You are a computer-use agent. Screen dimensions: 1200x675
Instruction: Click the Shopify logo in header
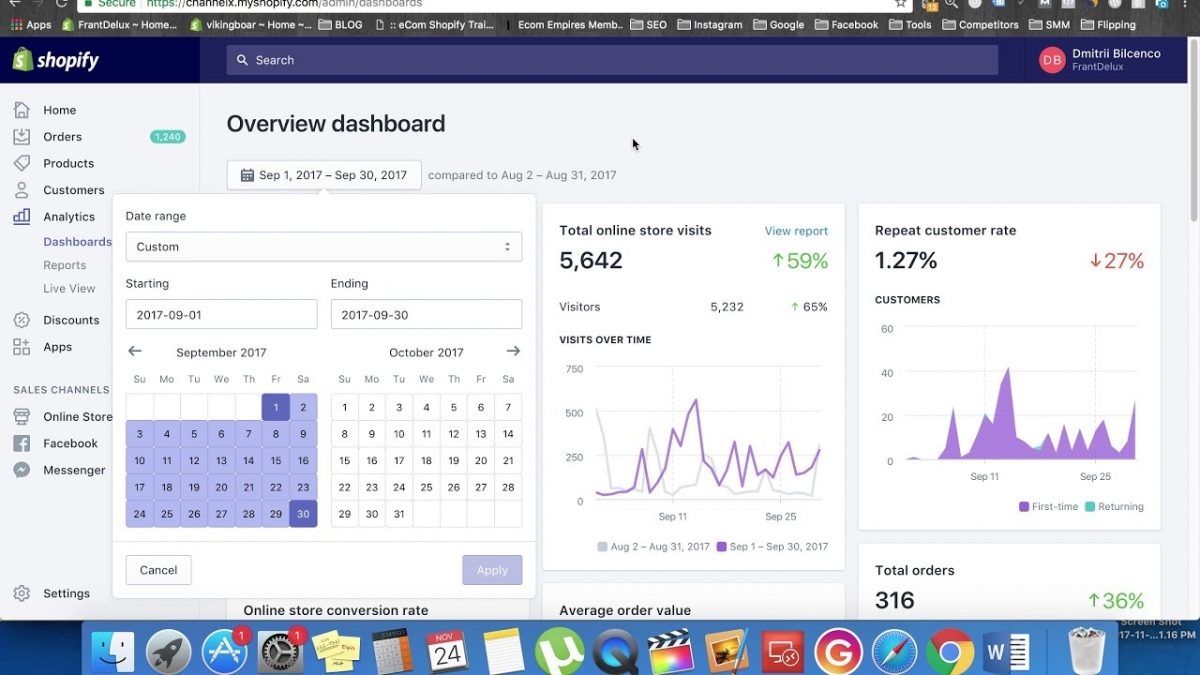click(56, 60)
